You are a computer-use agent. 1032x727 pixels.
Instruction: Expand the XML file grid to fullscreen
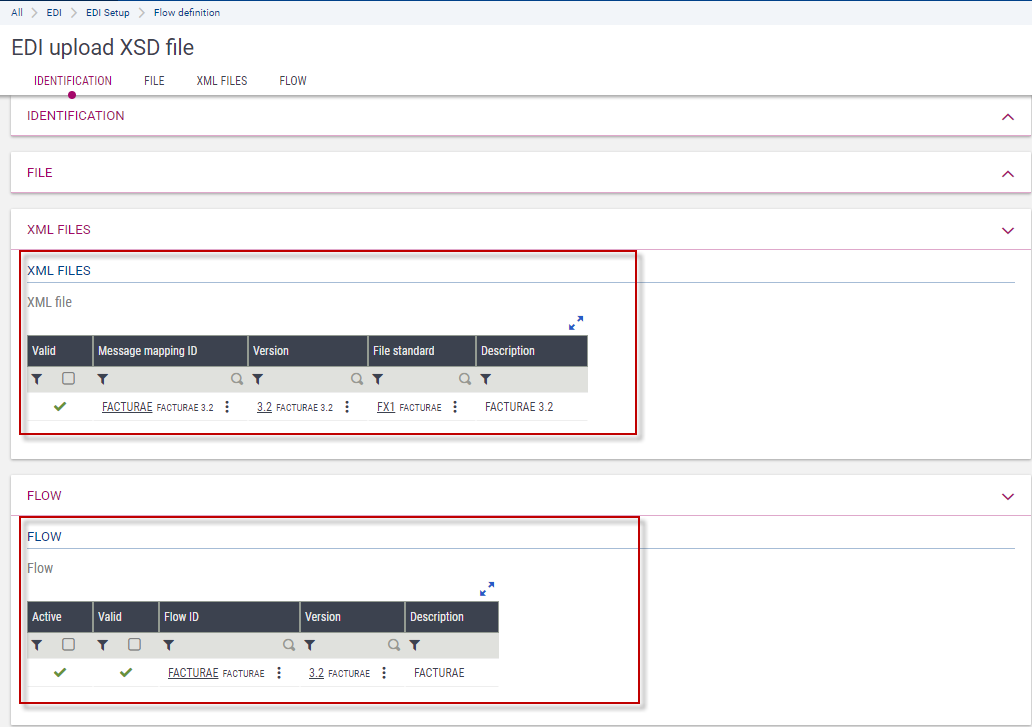click(x=576, y=323)
